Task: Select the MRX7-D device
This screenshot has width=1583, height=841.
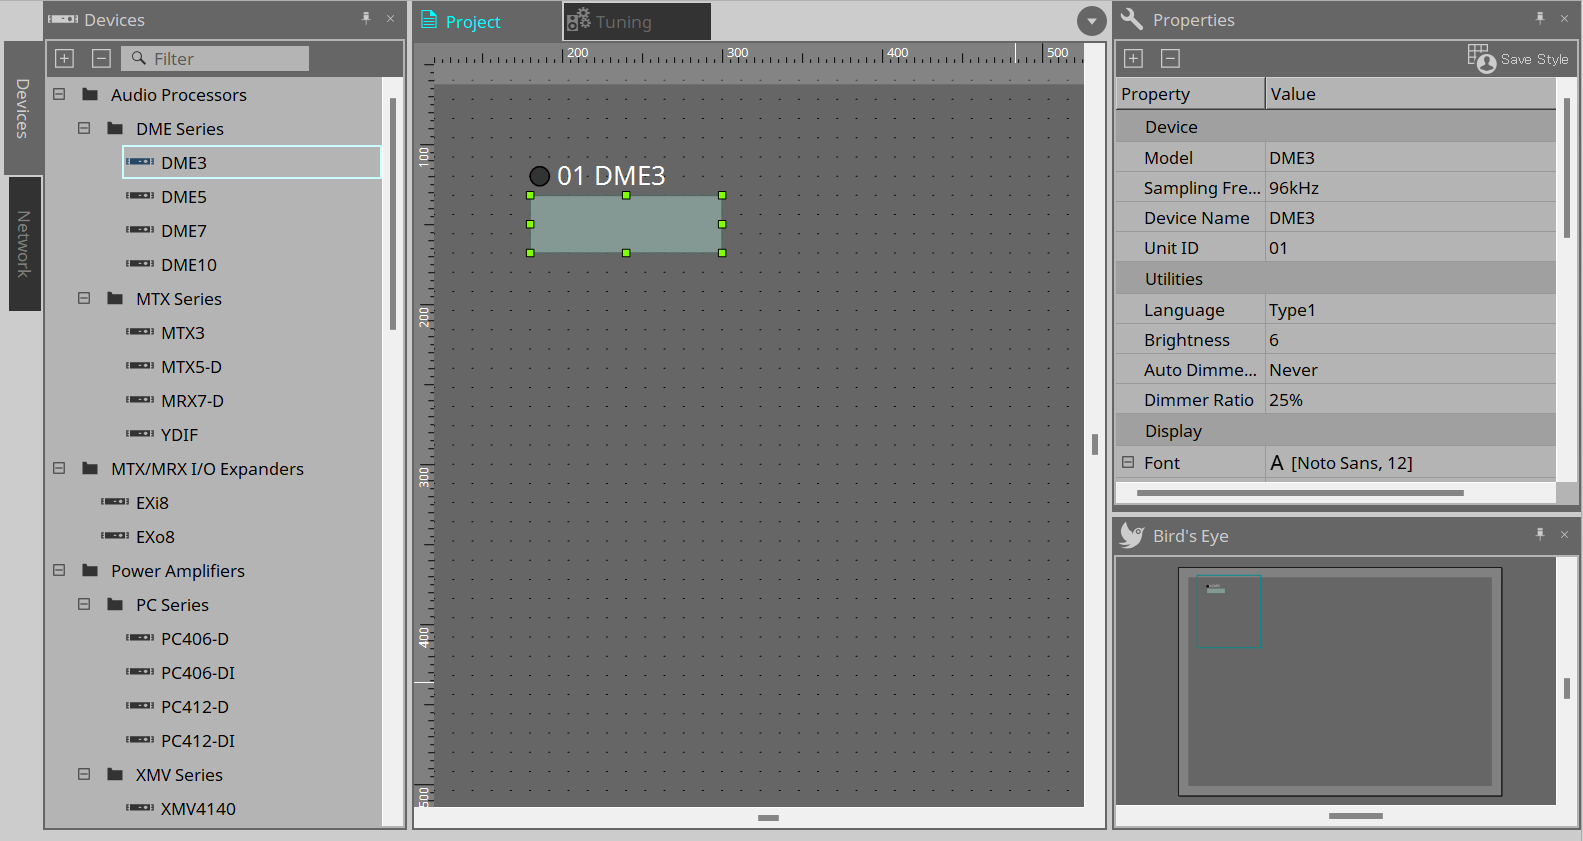Action: click(193, 401)
